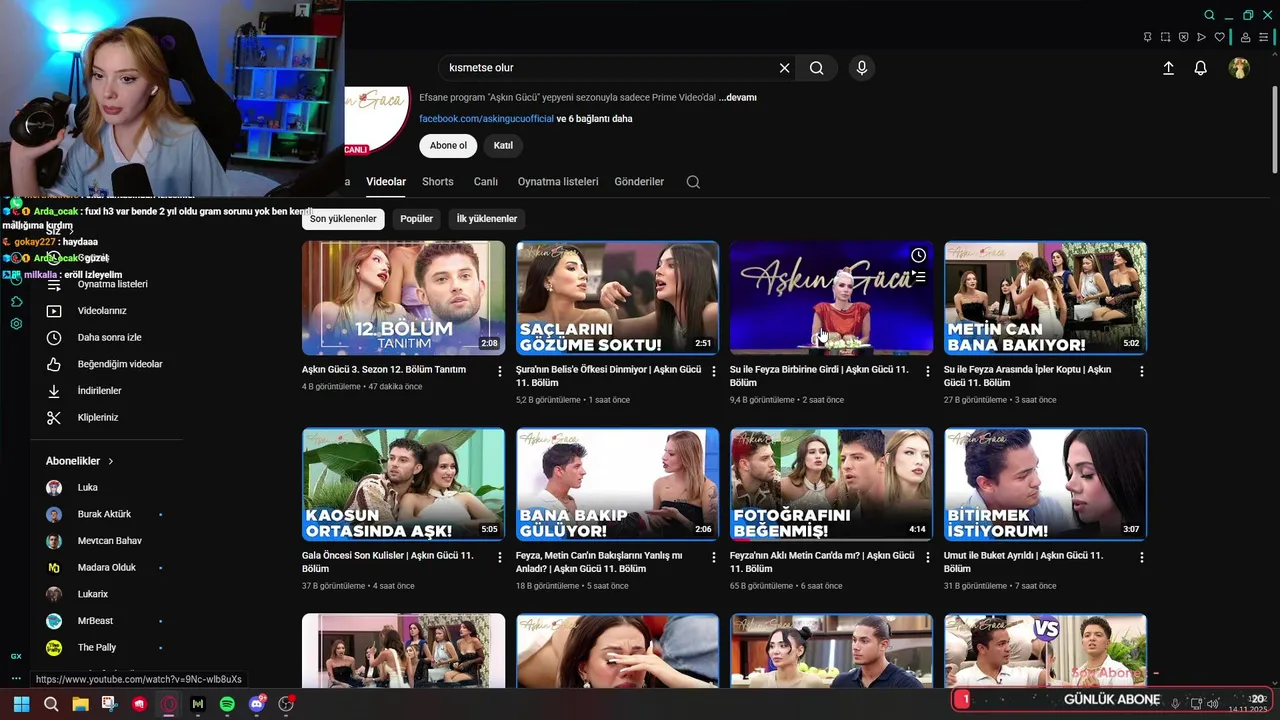
Task: Open the create/upload video icon
Action: pos(1168,68)
